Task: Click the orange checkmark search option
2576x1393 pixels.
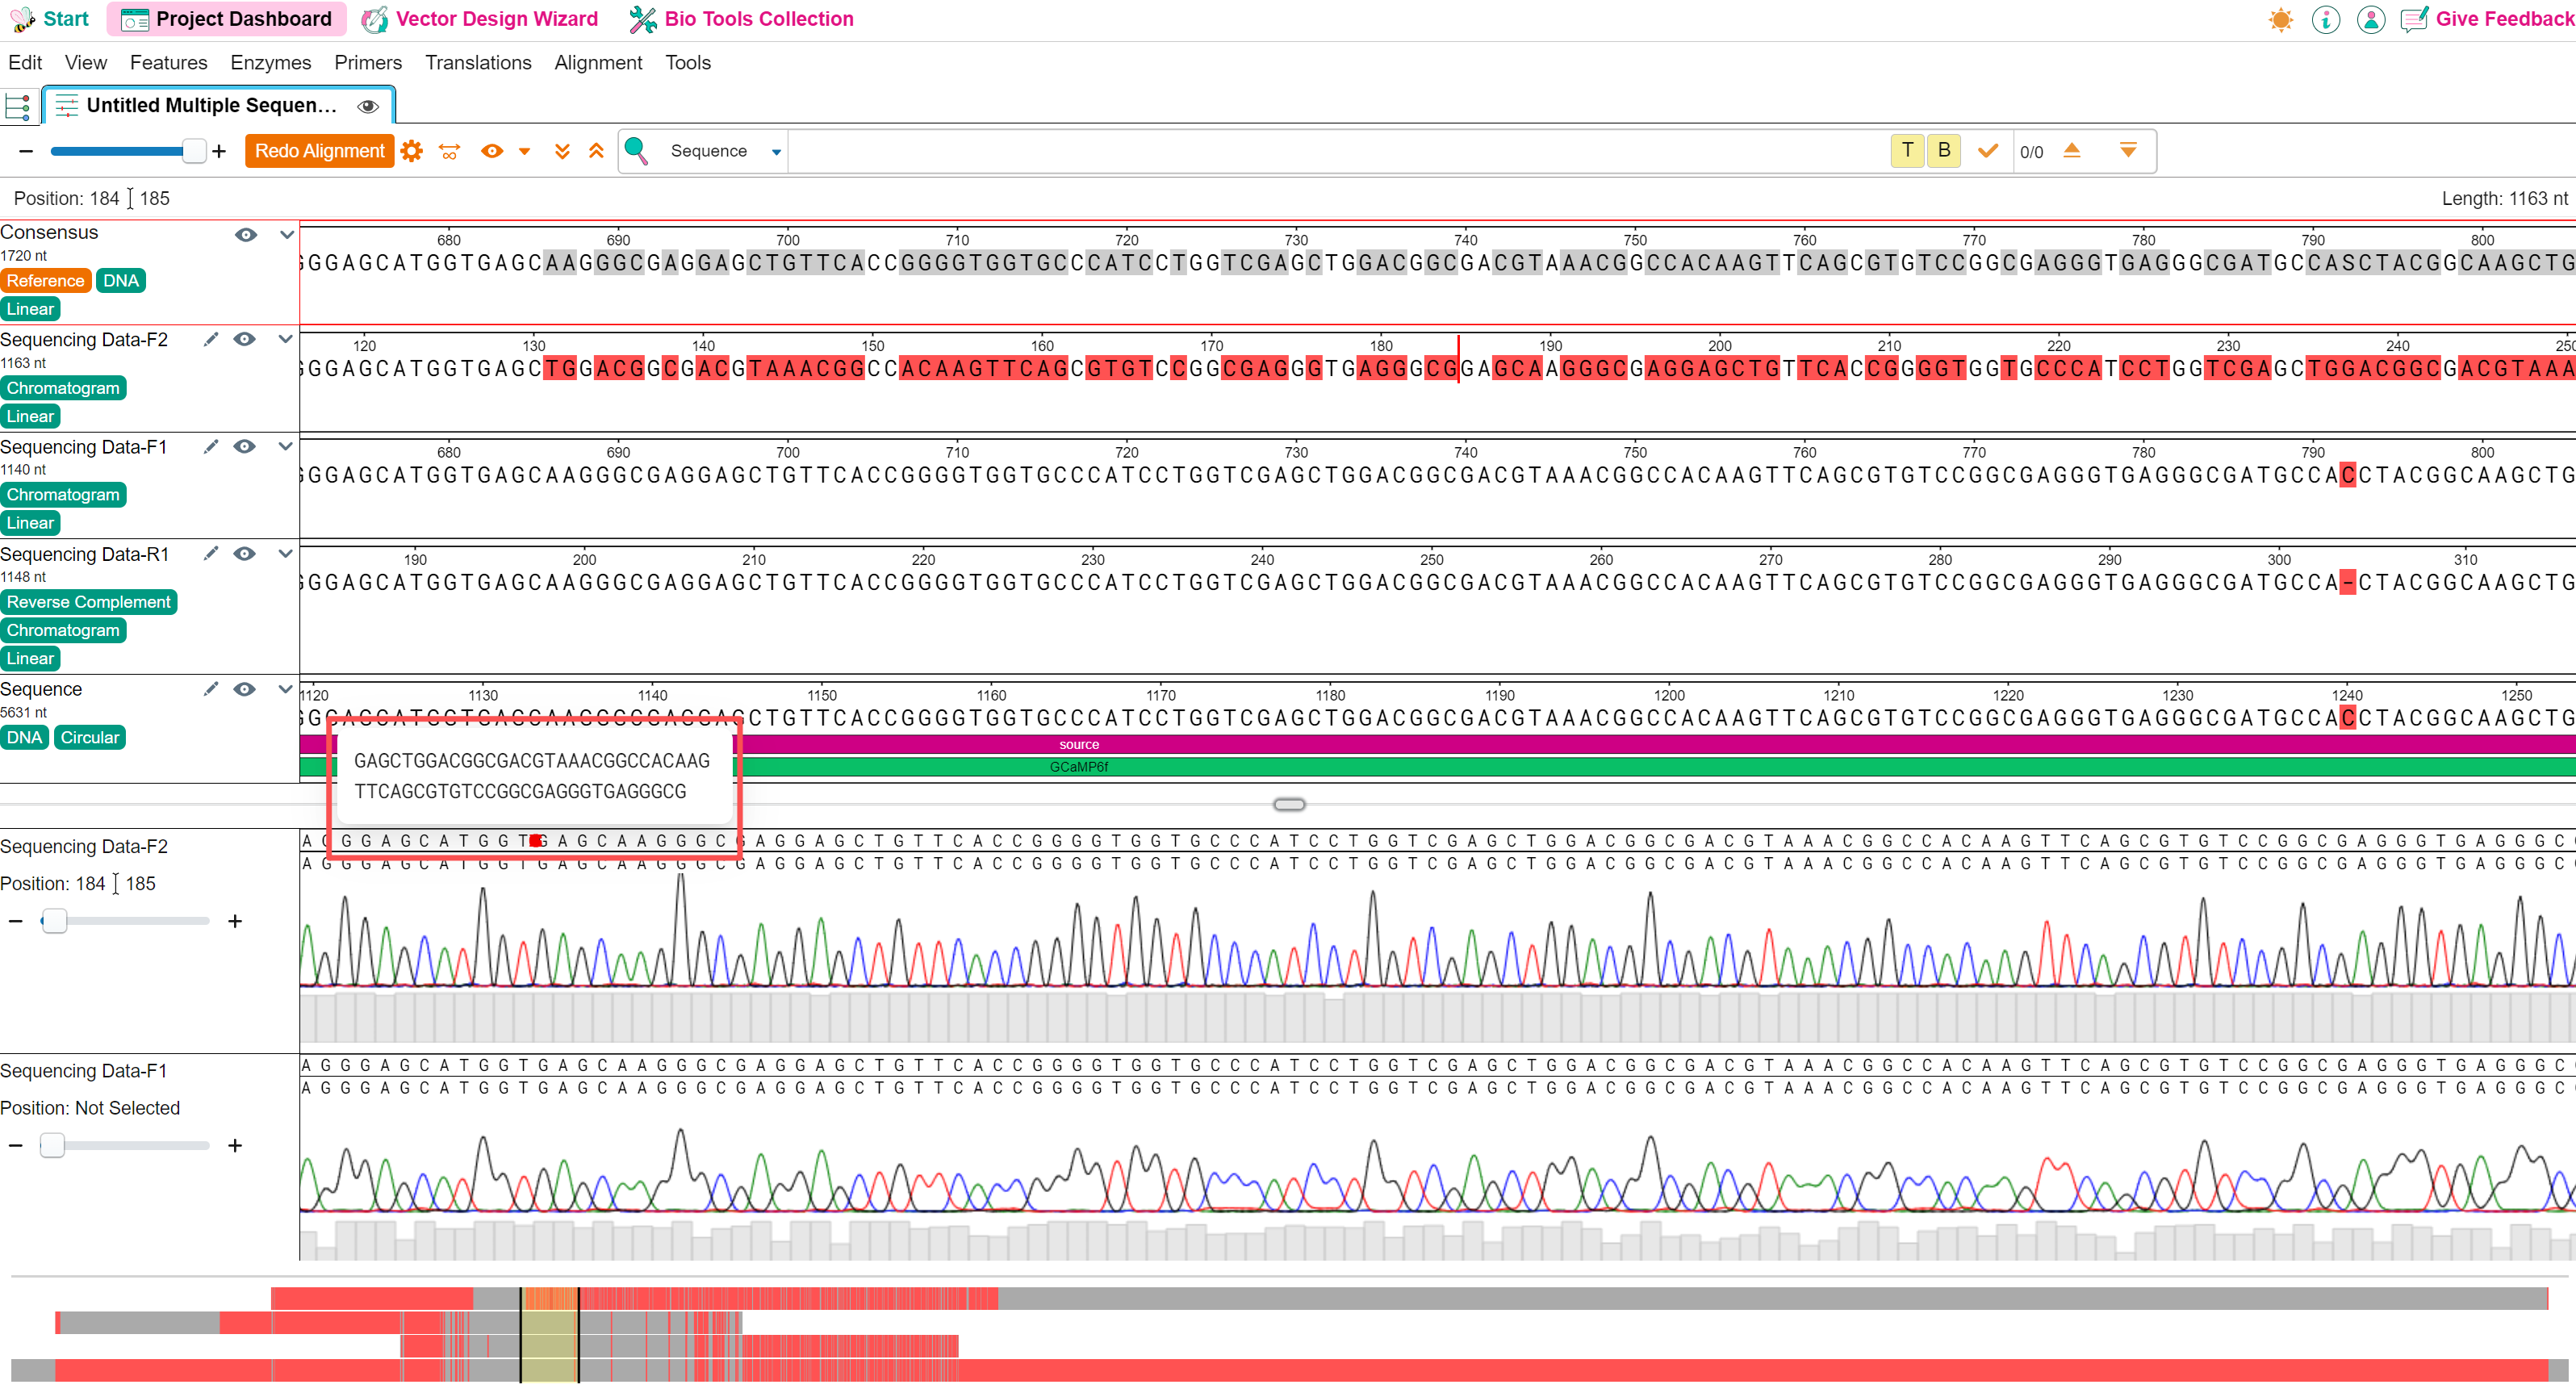Action: [1988, 151]
